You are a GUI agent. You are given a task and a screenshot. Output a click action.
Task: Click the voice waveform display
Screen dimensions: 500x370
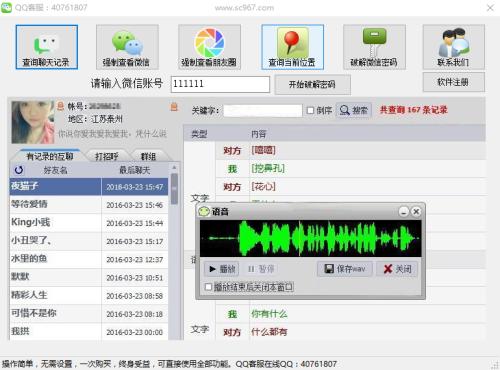tap(310, 238)
